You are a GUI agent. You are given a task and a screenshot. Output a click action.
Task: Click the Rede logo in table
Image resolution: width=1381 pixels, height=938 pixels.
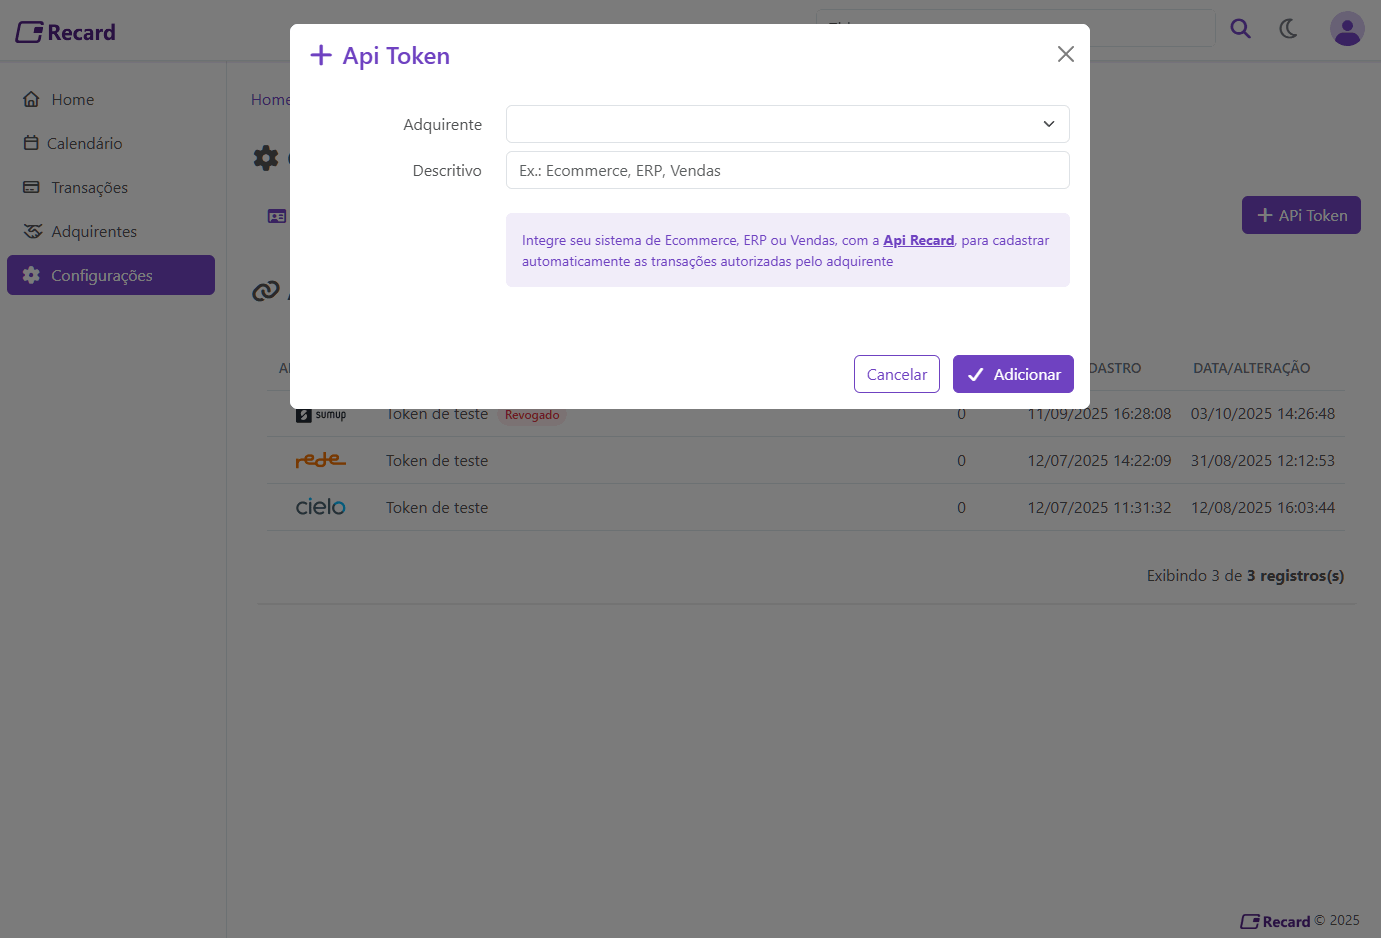(320, 460)
